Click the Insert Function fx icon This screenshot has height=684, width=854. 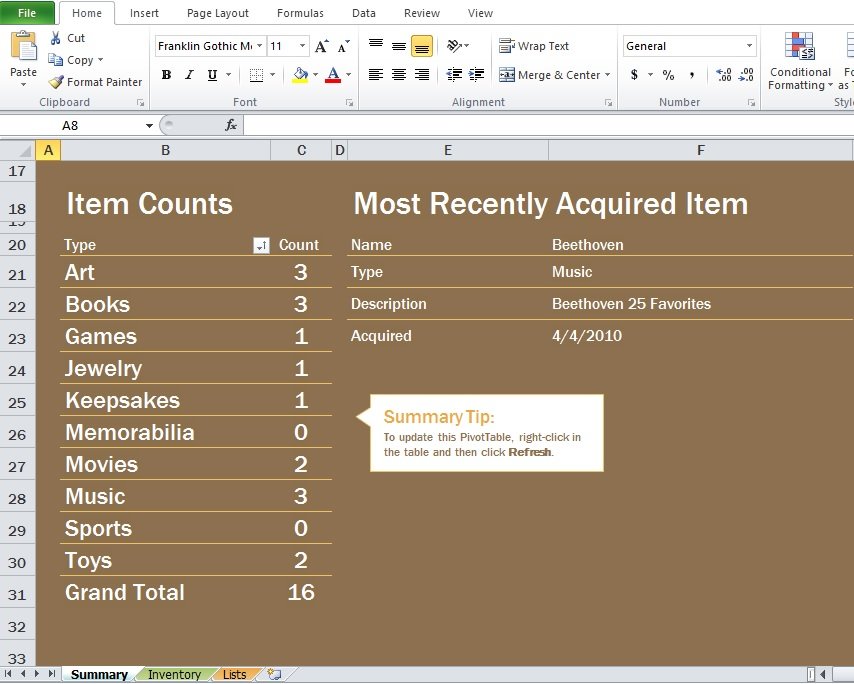(x=231, y=125)
